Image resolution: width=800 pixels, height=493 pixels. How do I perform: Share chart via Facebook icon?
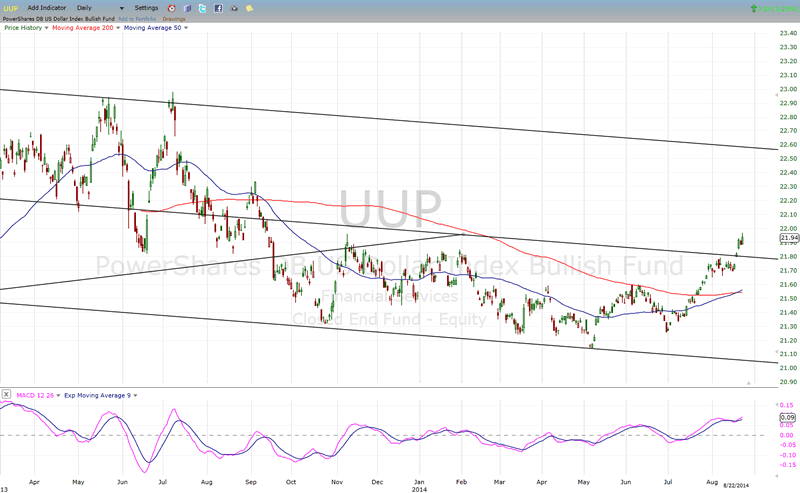click(218, 7)
